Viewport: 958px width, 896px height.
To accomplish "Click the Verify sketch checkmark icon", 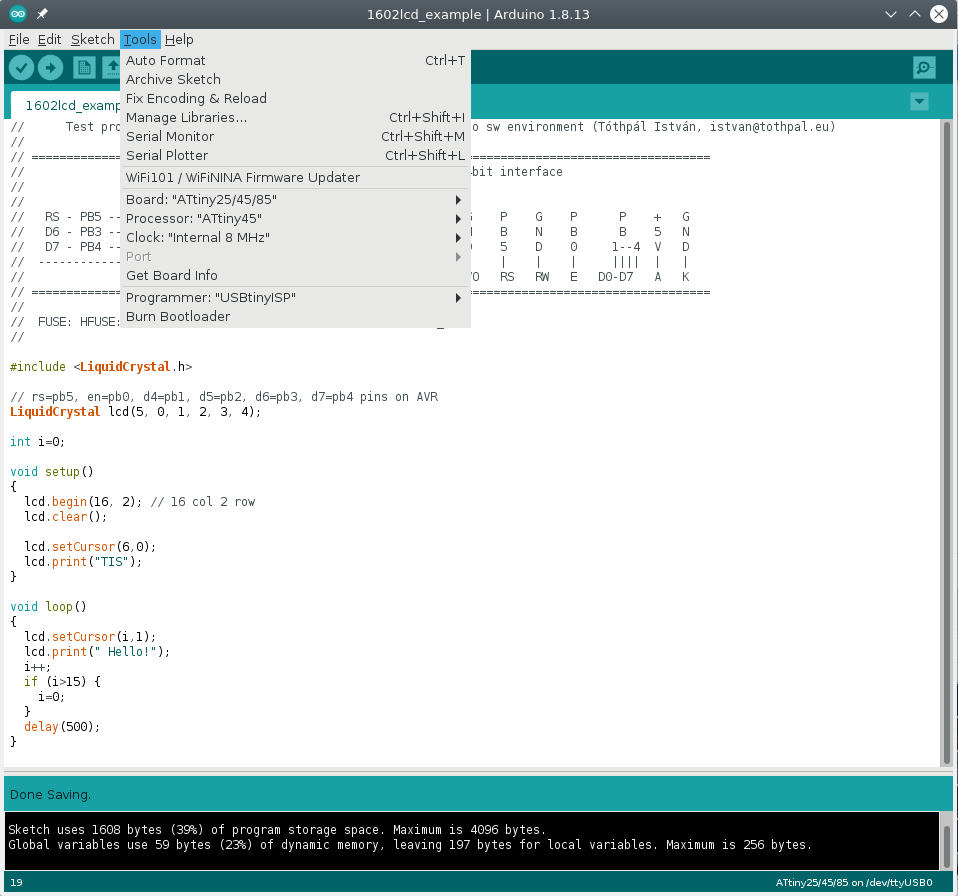I will tap(21, 67).
